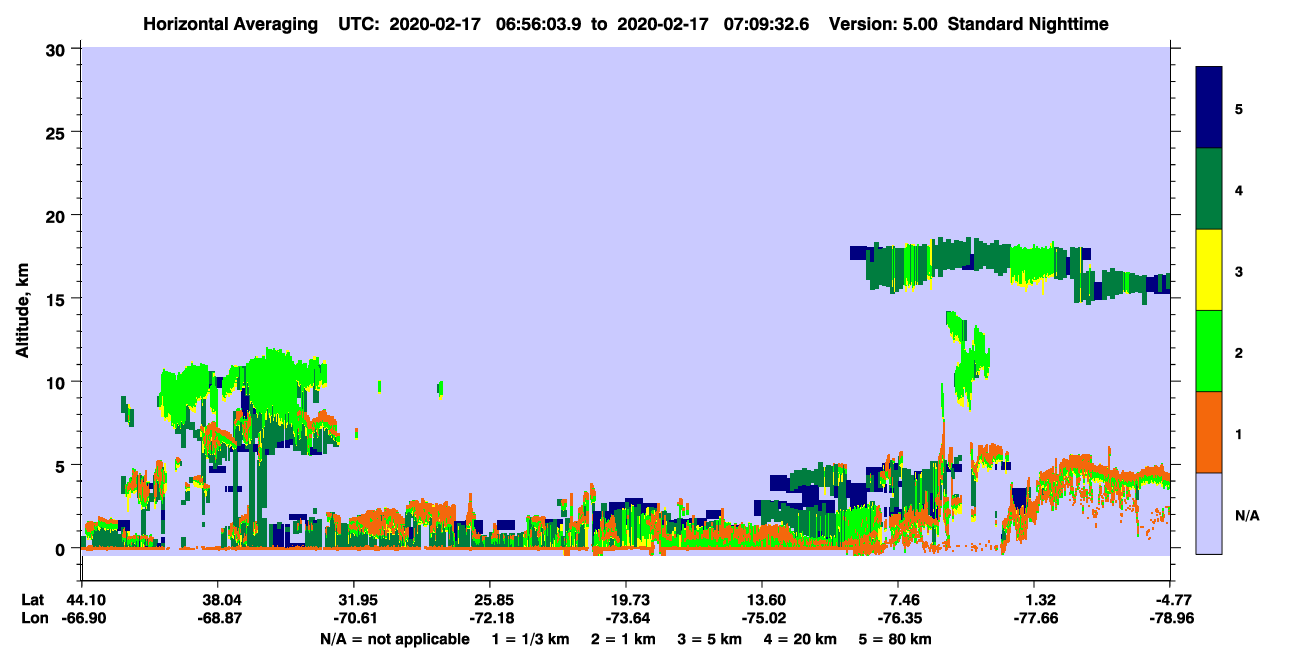This screenshot has height=667, width=1300.
Task: Click the lavender N/A color bar segment
Action: pos(1209,512)
